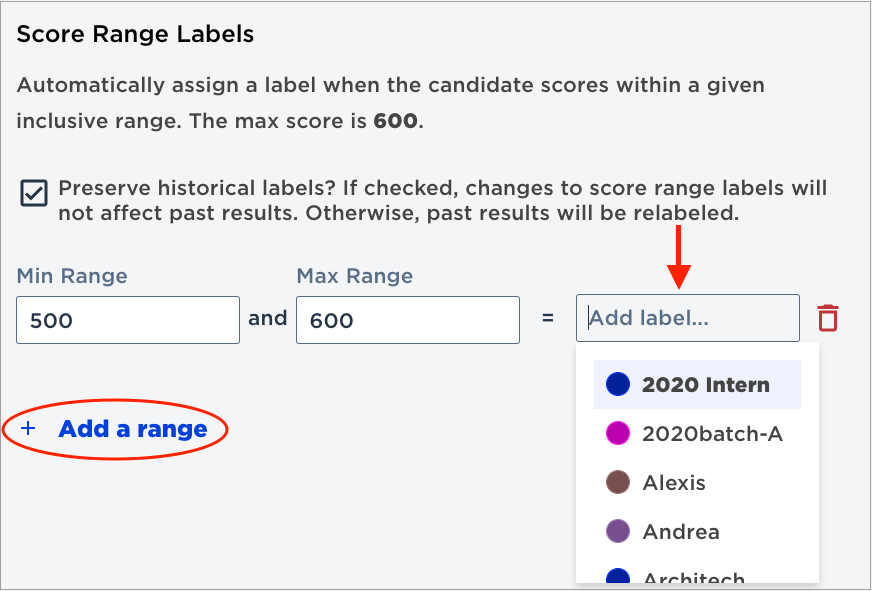The width and height of the screenshot is (872, 591).
Task: Click the magenta 2020batch-A color dot
Action: 618,433
